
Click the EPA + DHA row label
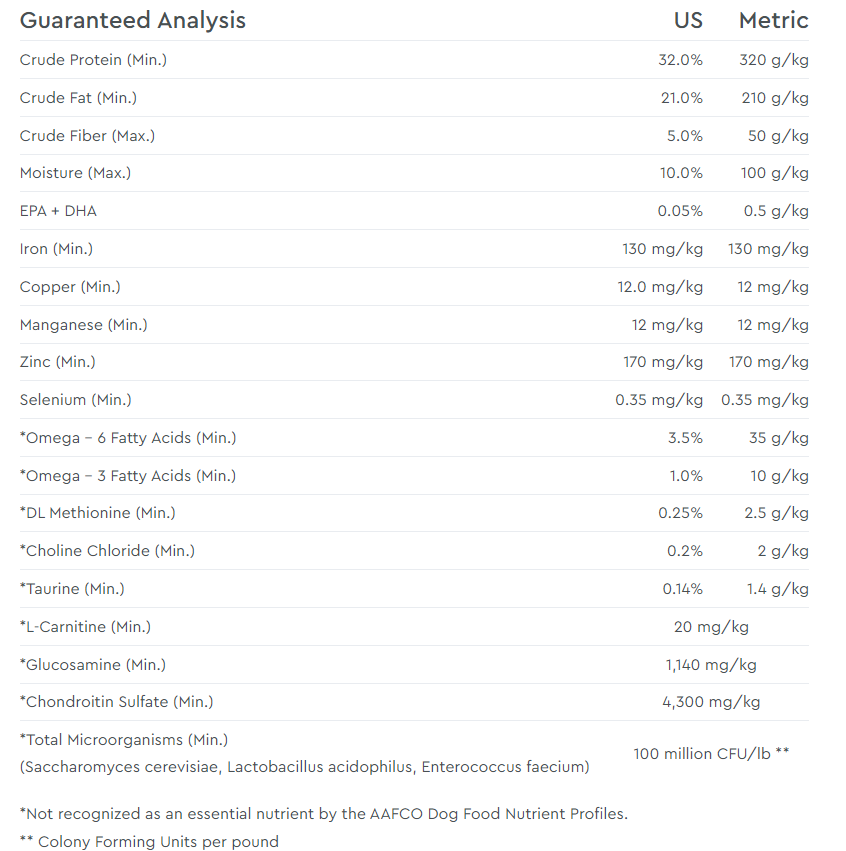[x=58, y=211]
